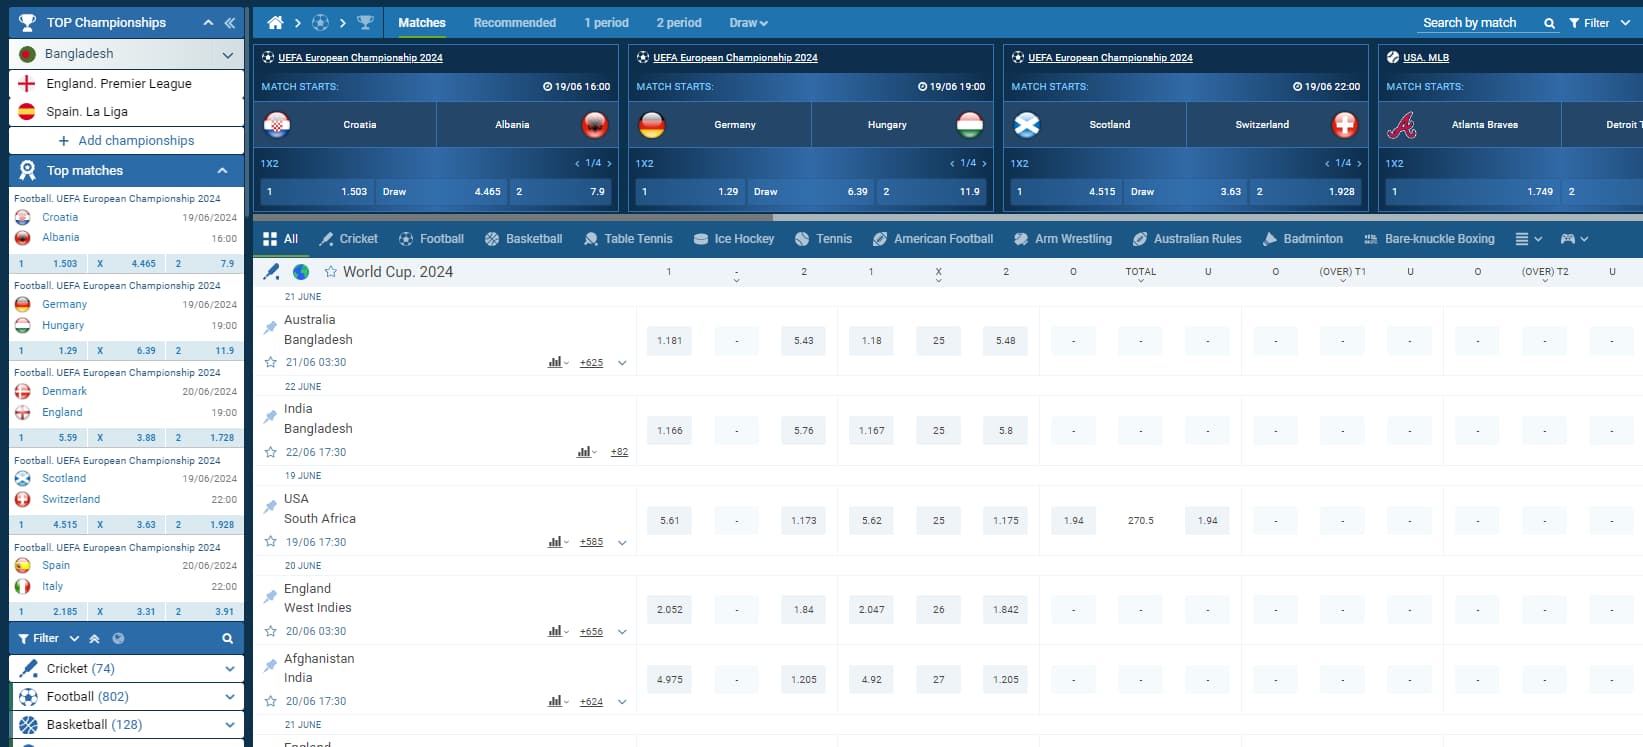The height and width of the screenshot is (747, 1643).
Task: Open statistics icon for USA vs South Africa
Action: (x=558, y=542)
